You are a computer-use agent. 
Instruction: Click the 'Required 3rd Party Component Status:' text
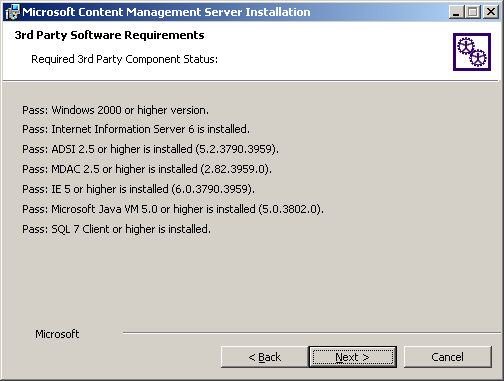coord(124,59)
